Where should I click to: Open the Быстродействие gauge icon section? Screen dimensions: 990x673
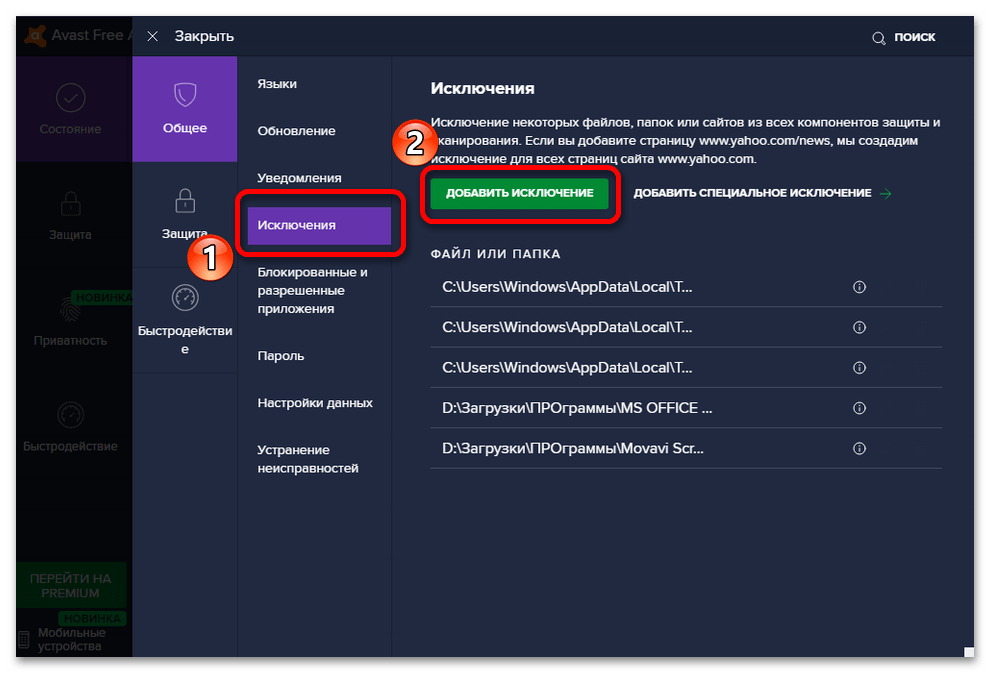click(185, 297)
